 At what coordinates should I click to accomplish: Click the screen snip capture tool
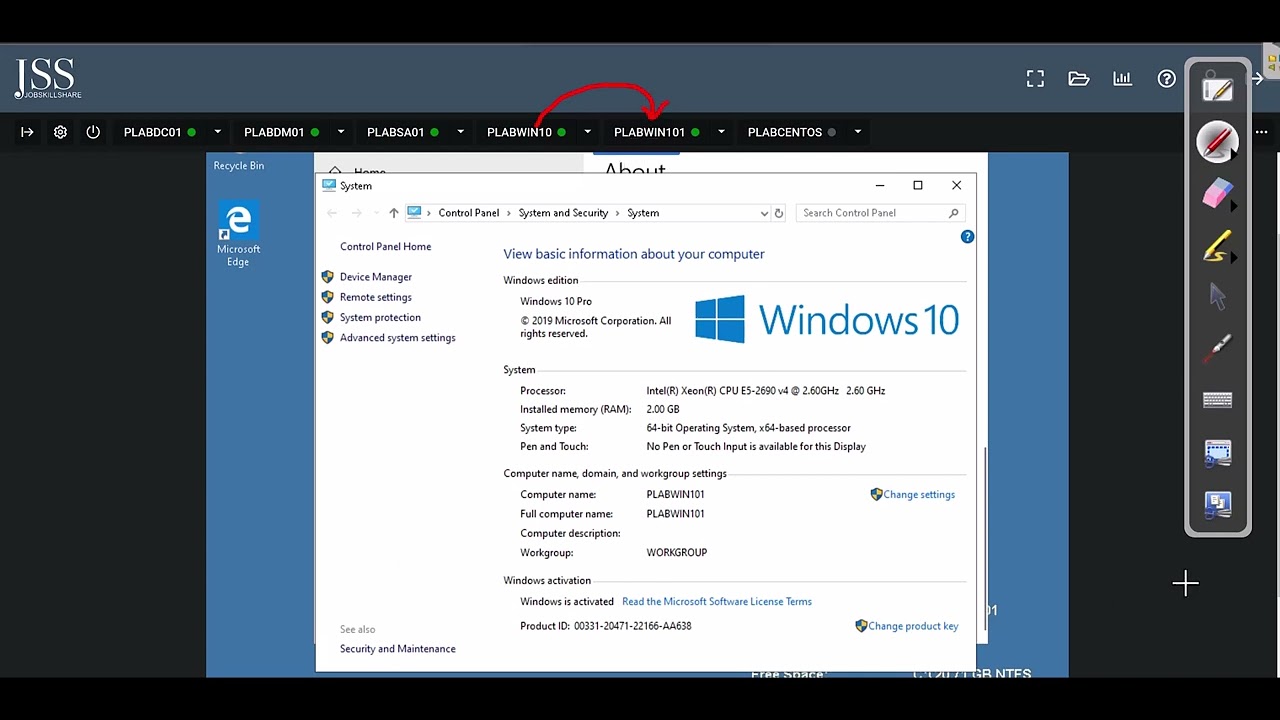[1217, 453]
